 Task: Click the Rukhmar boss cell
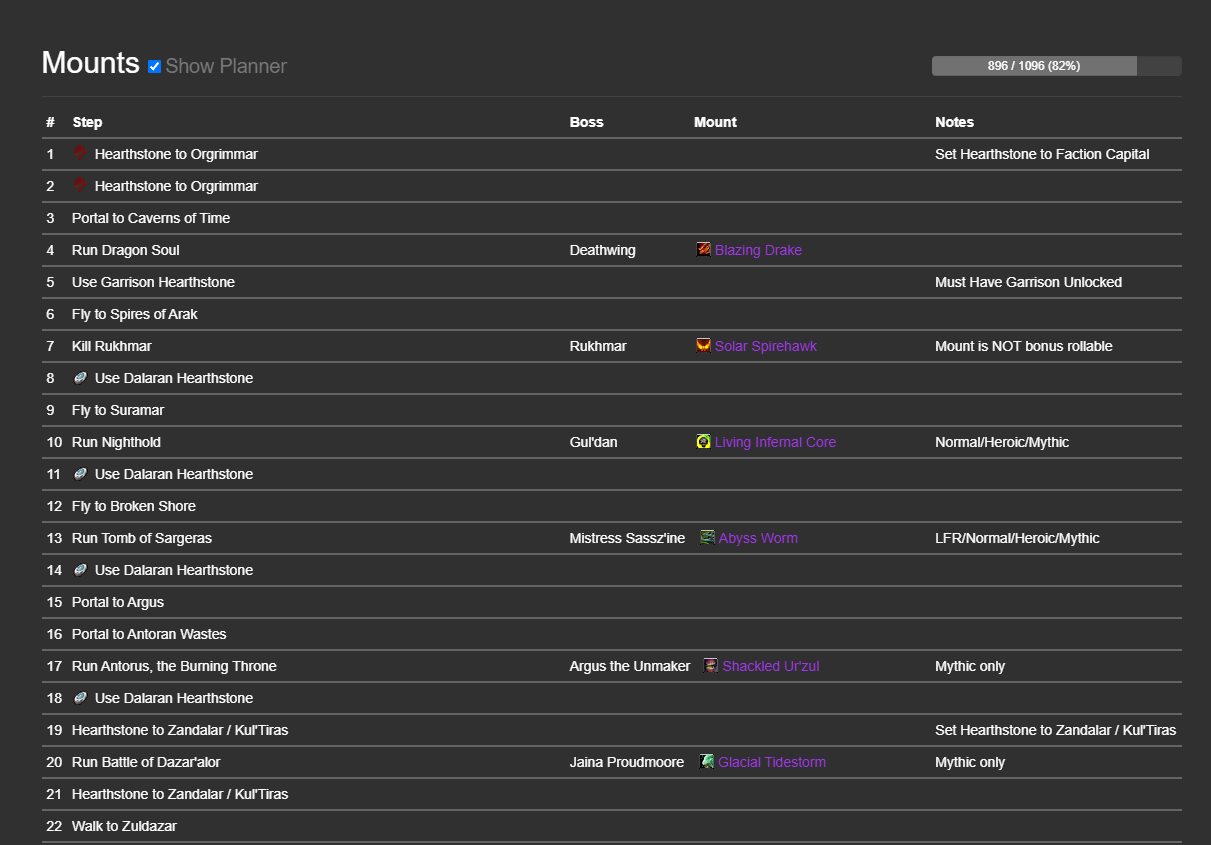(x=598, y=346)
